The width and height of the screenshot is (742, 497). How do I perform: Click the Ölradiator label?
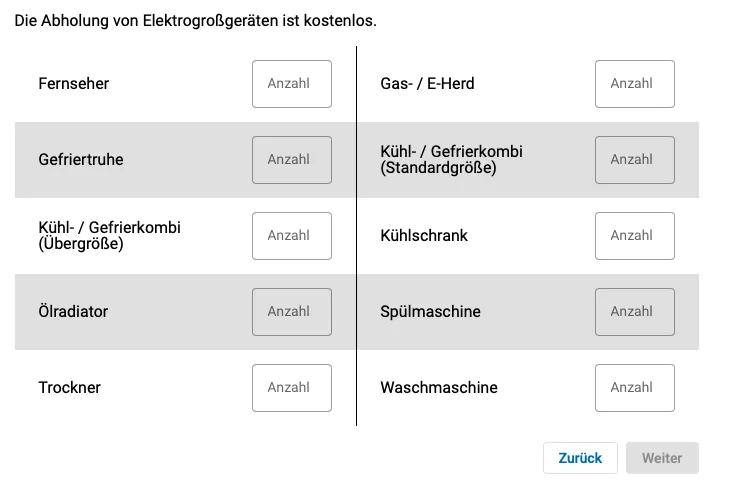pyautogui.click(x=73, y=311)
